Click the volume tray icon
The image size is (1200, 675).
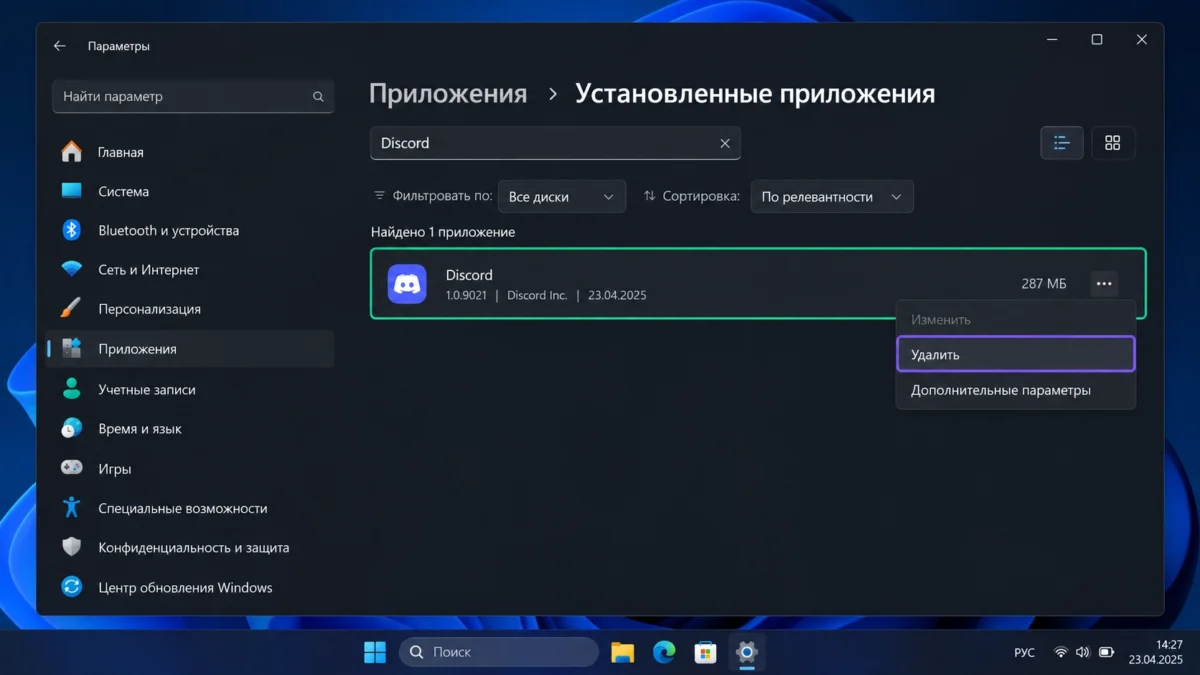1082,652
